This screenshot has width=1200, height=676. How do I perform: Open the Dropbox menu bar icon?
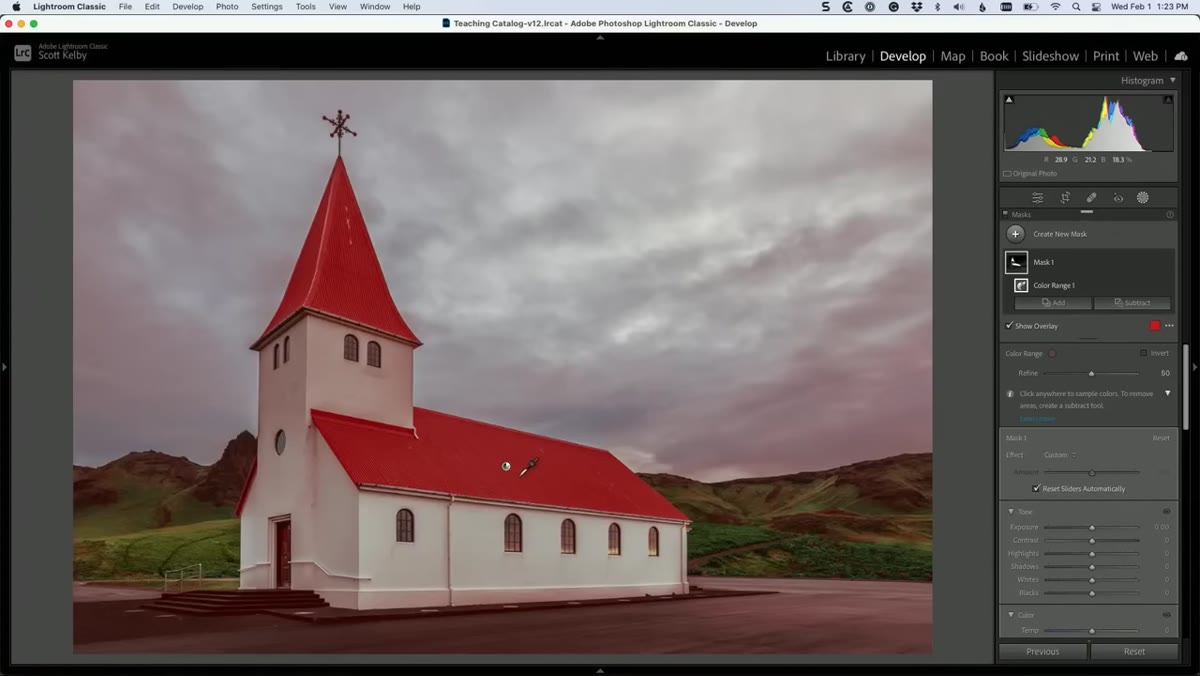coord(915,7)
